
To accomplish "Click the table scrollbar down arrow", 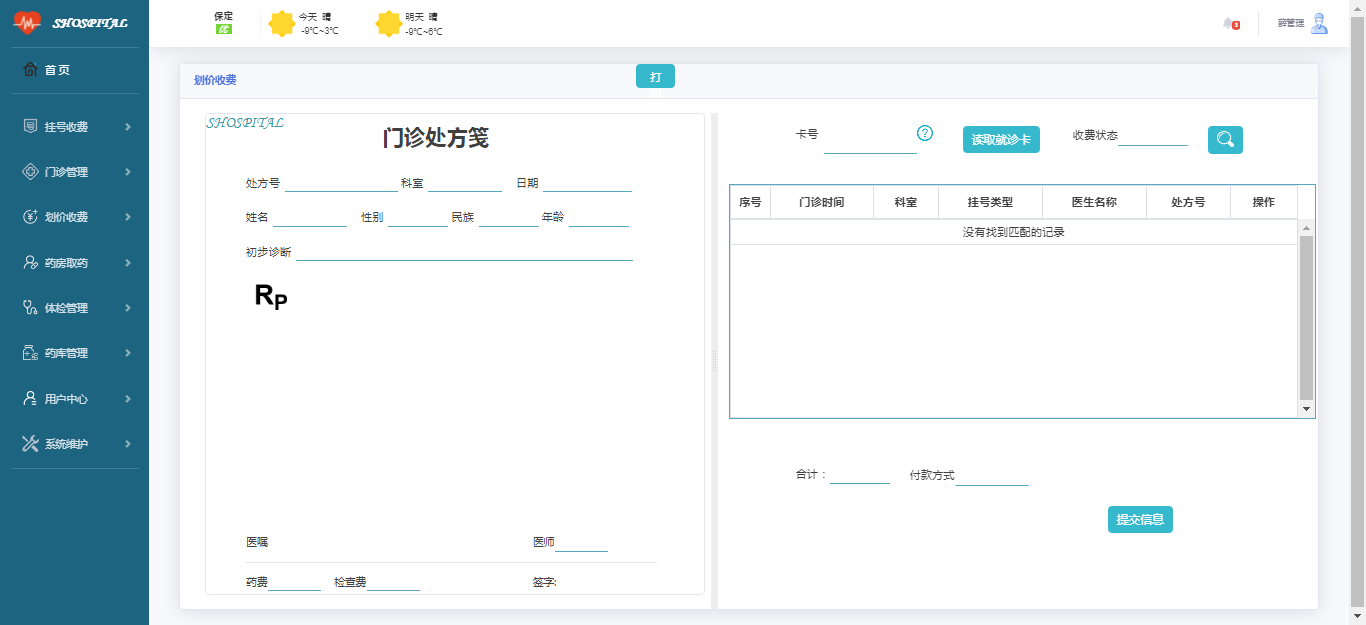I will 1306,409.
